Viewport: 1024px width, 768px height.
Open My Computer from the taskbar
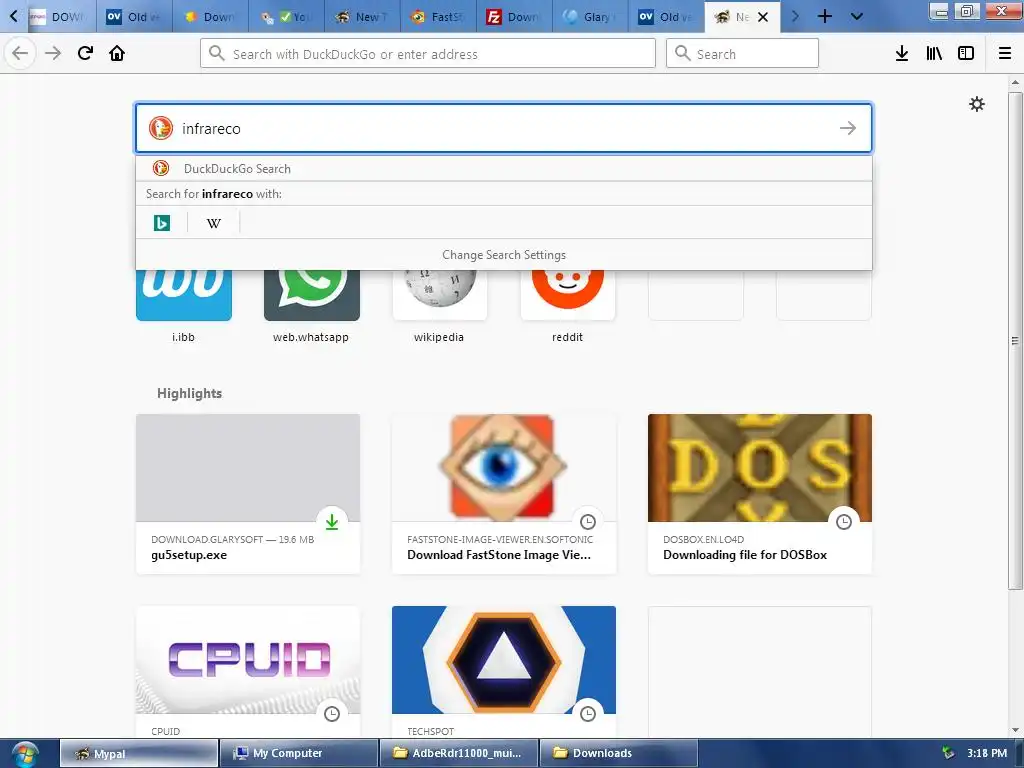tap(298, 753)
